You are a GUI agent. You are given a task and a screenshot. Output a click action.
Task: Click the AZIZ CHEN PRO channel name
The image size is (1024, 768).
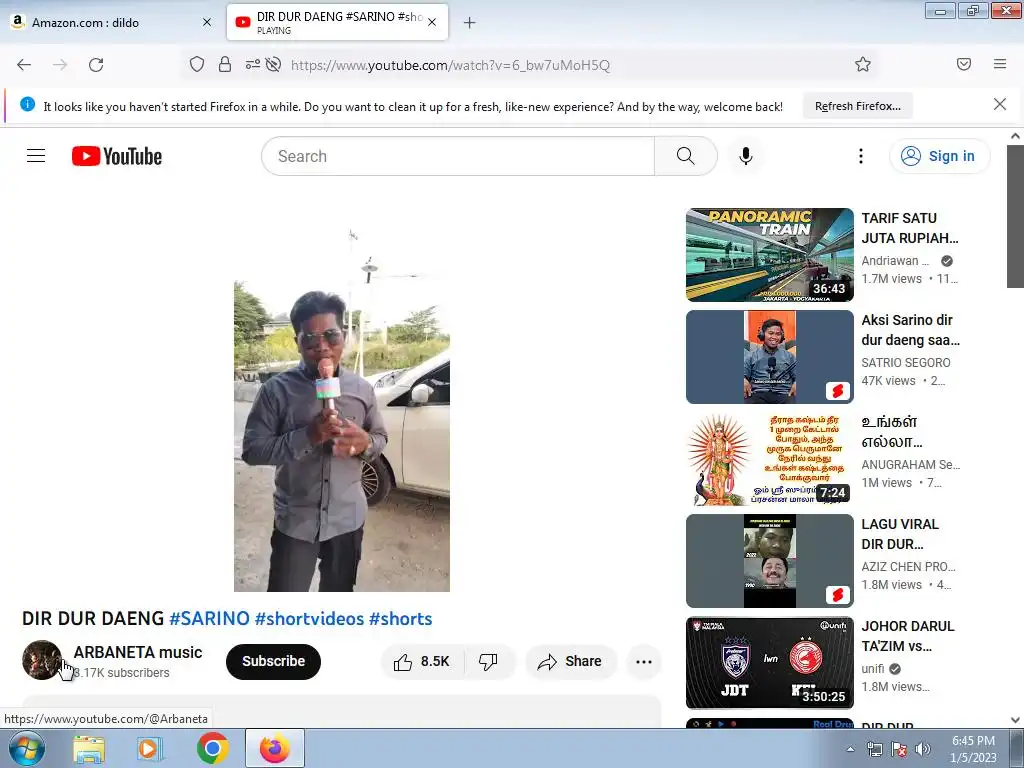tap(908, 566)
